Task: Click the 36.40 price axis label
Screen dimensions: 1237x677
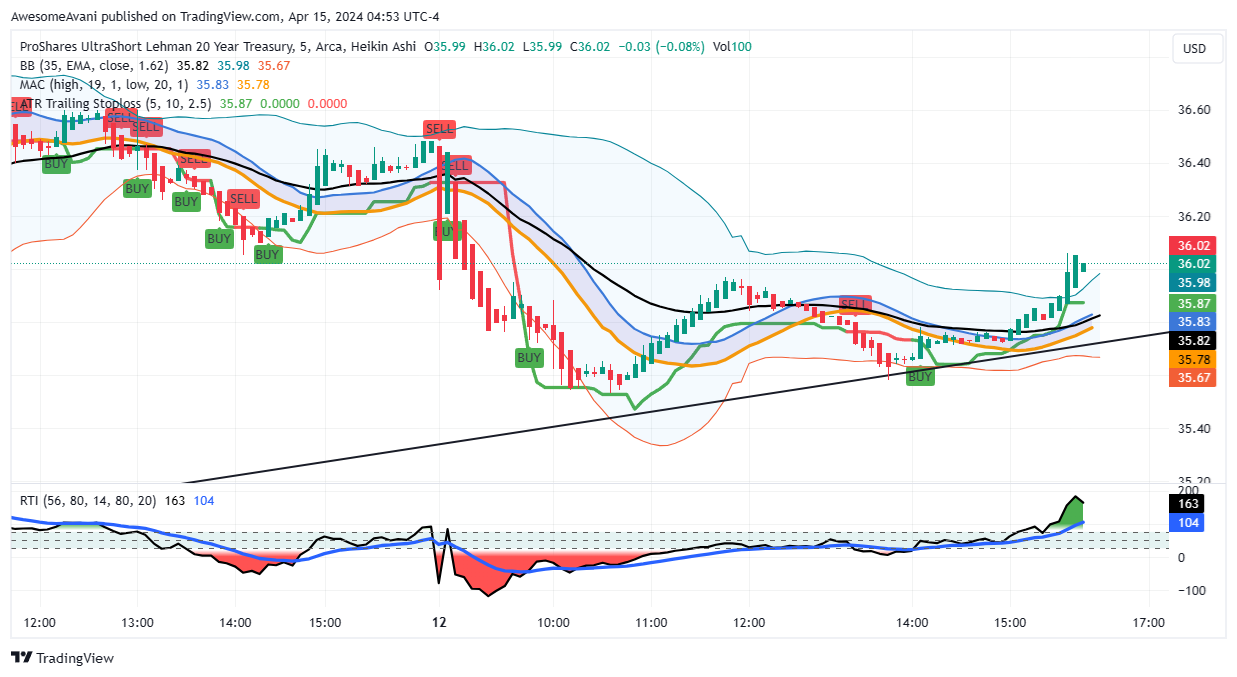Action: coord(1194,163)
